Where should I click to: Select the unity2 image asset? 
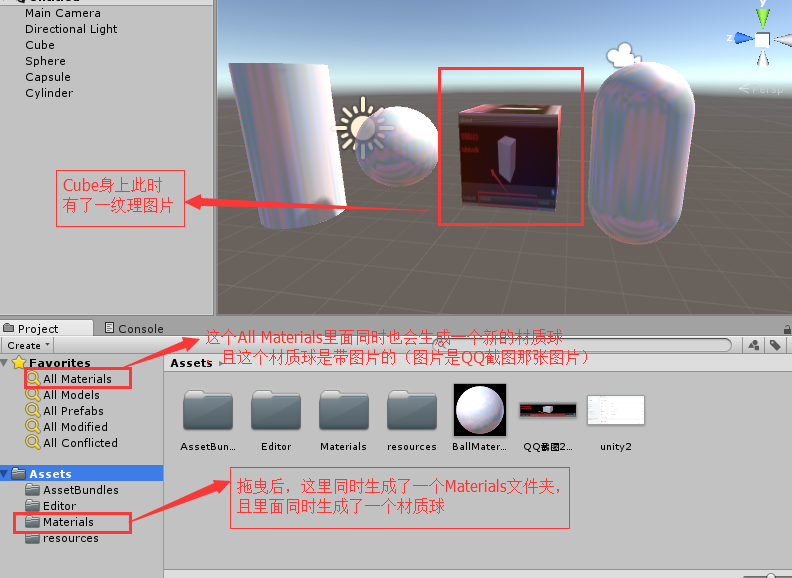point(616,410)
